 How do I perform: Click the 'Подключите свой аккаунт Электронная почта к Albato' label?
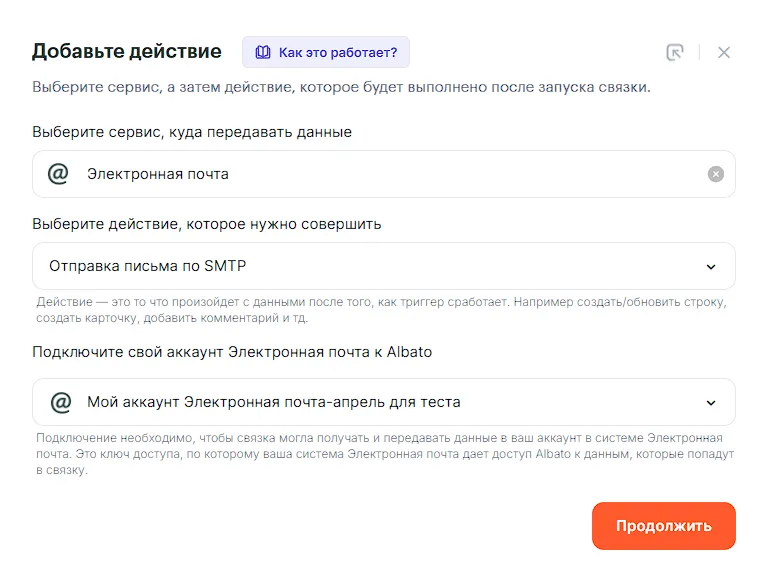click(x=232, y=352)
